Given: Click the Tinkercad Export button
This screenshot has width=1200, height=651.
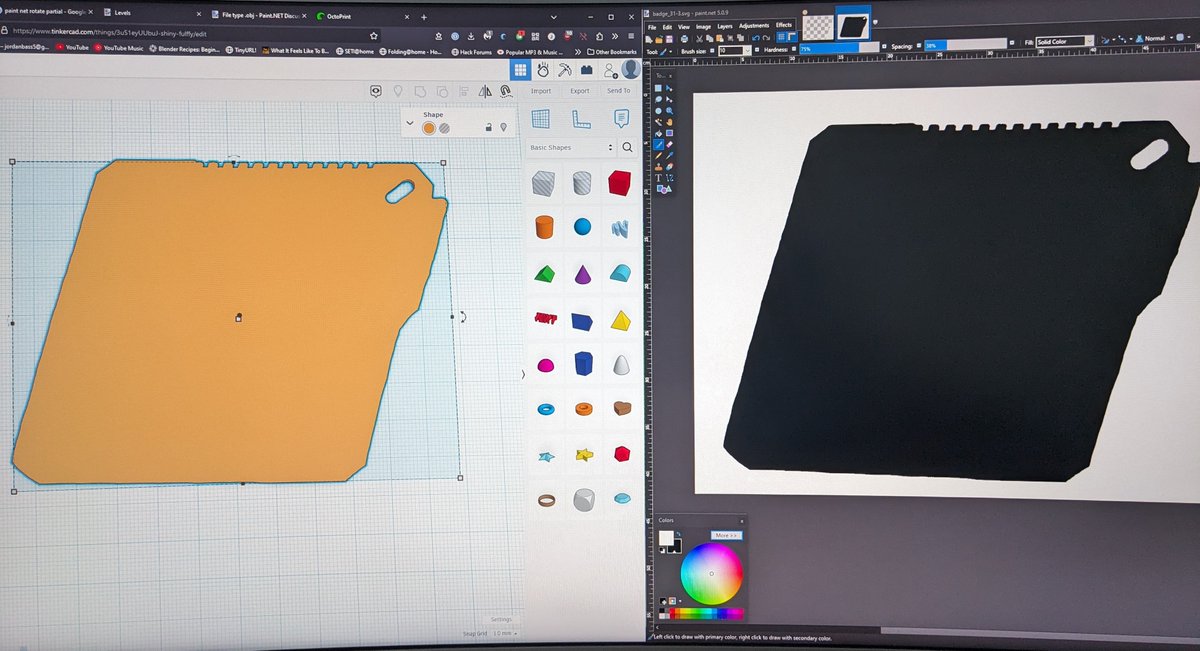Looking at the screenshot, I should [x=580, y=91].
